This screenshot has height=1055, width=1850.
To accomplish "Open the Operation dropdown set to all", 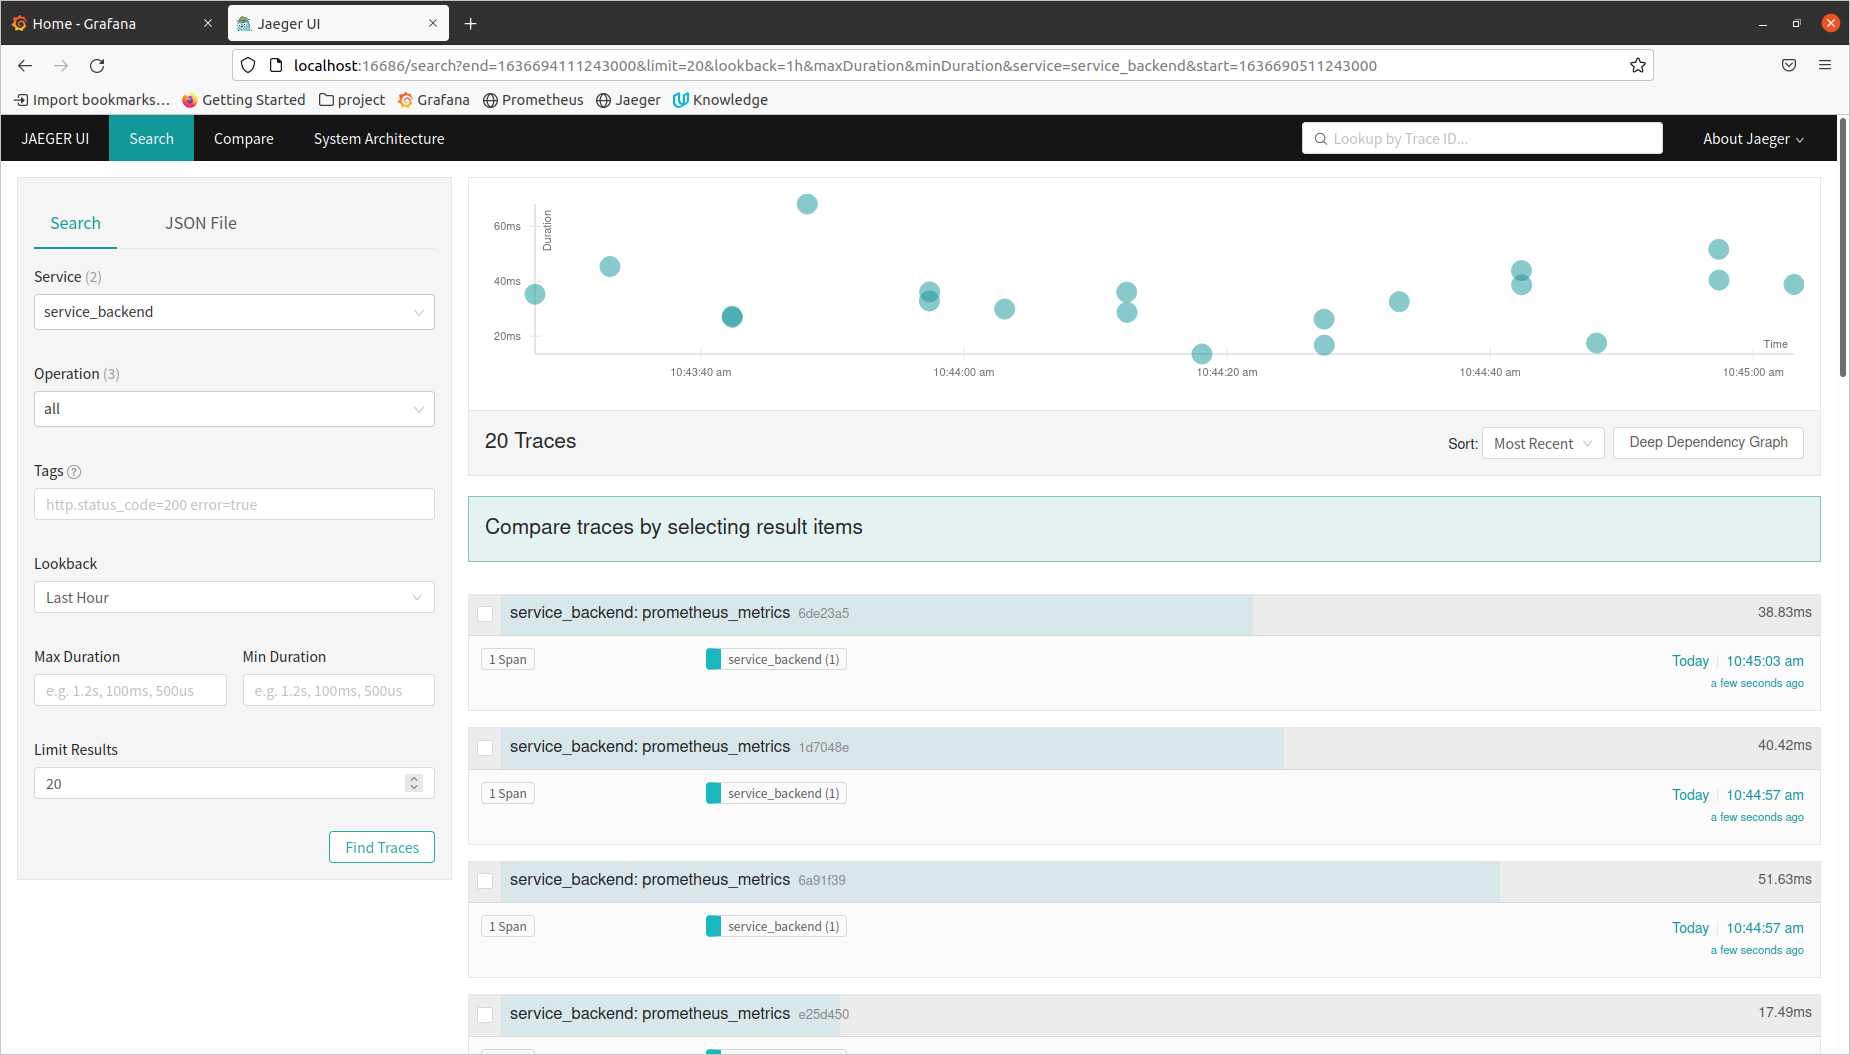I will tap(234, 409).
